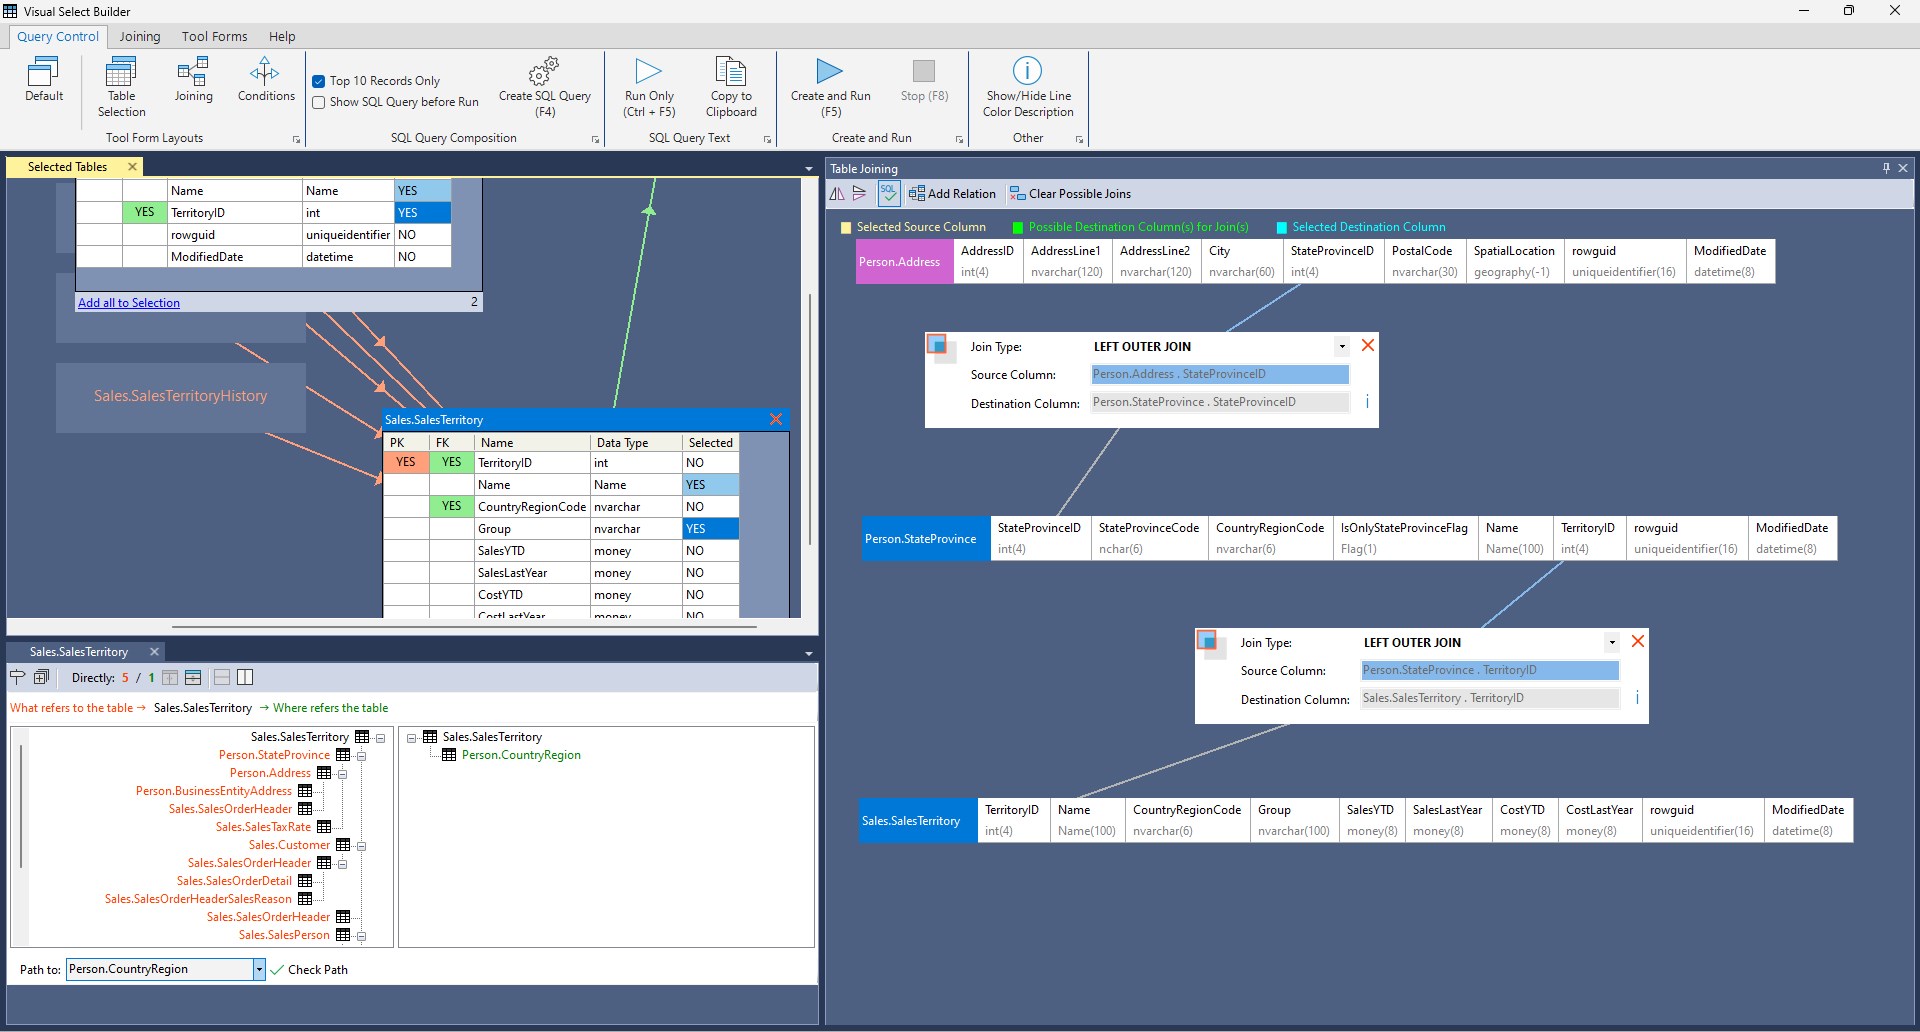This screenshot has height=1032, width=1920.
Task: Collapse Sales.SalesTerritory in the right tree
Action: coord(411,738)
